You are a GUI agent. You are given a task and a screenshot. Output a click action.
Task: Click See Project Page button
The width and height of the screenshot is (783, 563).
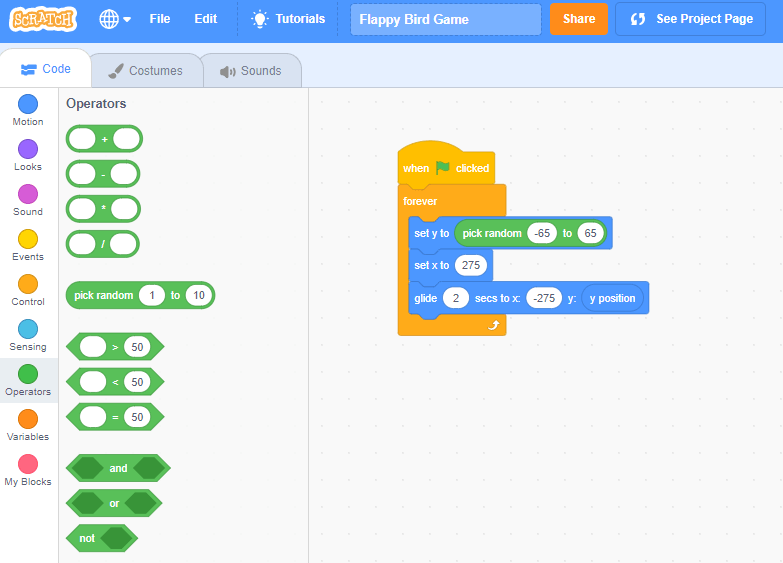(691, 19)
